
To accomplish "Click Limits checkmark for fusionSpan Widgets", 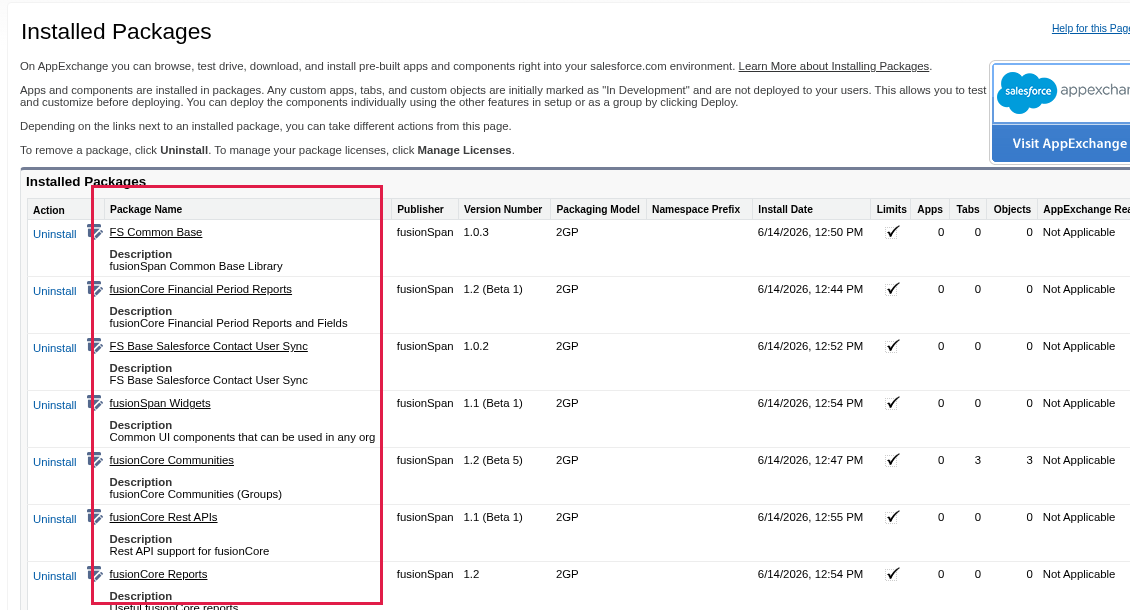I will click(x=892, y=403).
